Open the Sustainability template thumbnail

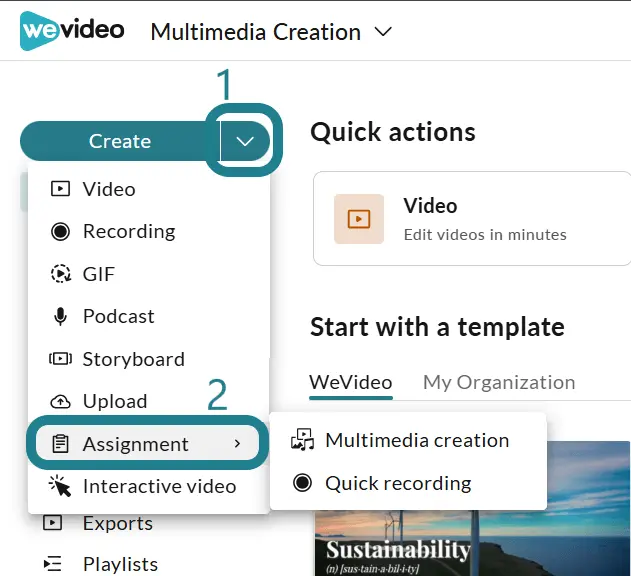pyautogui.click(x=472, y=543)
